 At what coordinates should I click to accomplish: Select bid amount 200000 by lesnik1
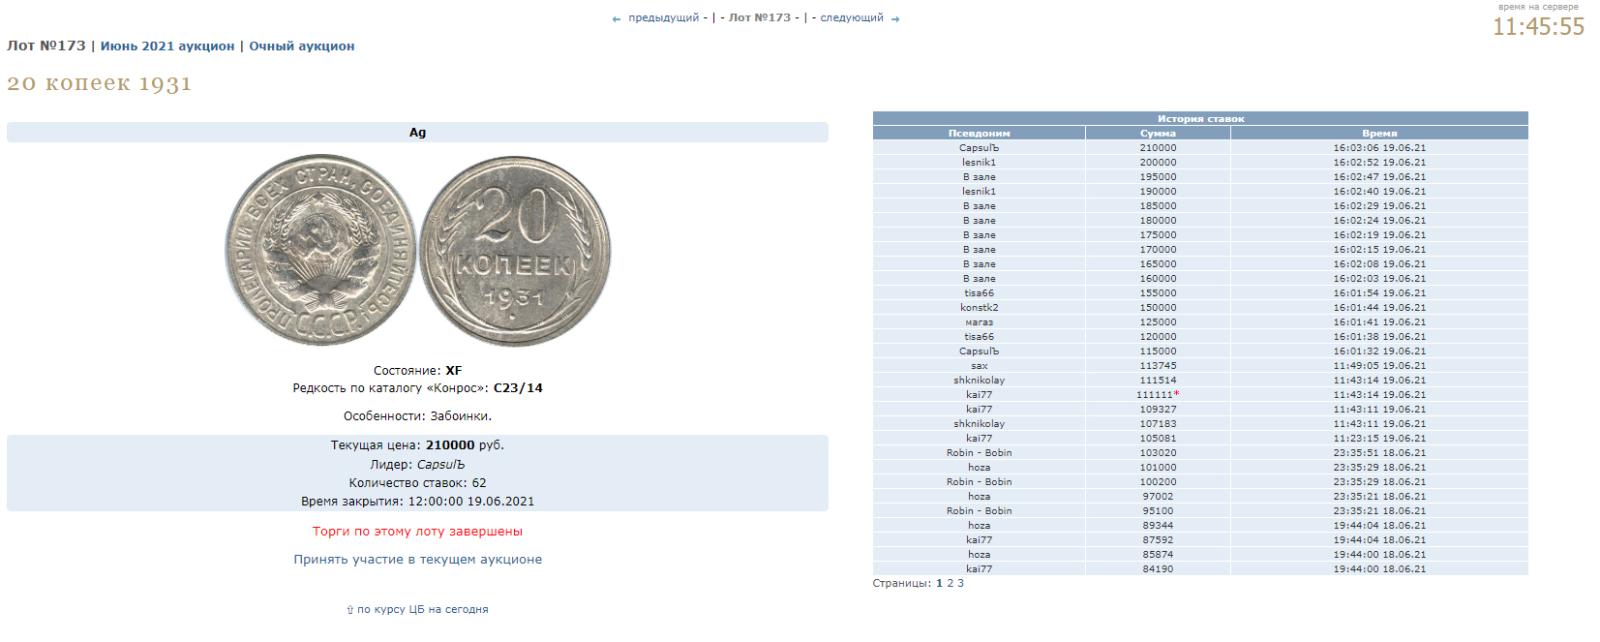click(x=1158, y=162)
